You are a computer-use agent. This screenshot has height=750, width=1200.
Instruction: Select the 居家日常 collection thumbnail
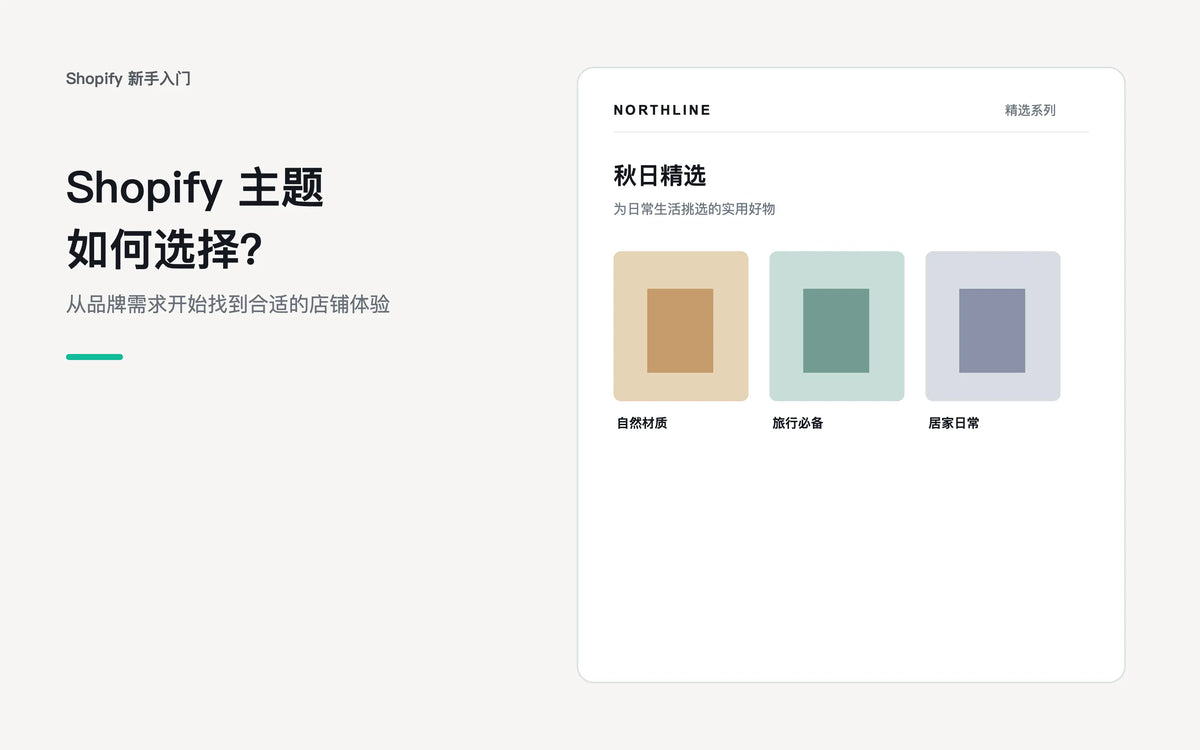tap(993, 326)
